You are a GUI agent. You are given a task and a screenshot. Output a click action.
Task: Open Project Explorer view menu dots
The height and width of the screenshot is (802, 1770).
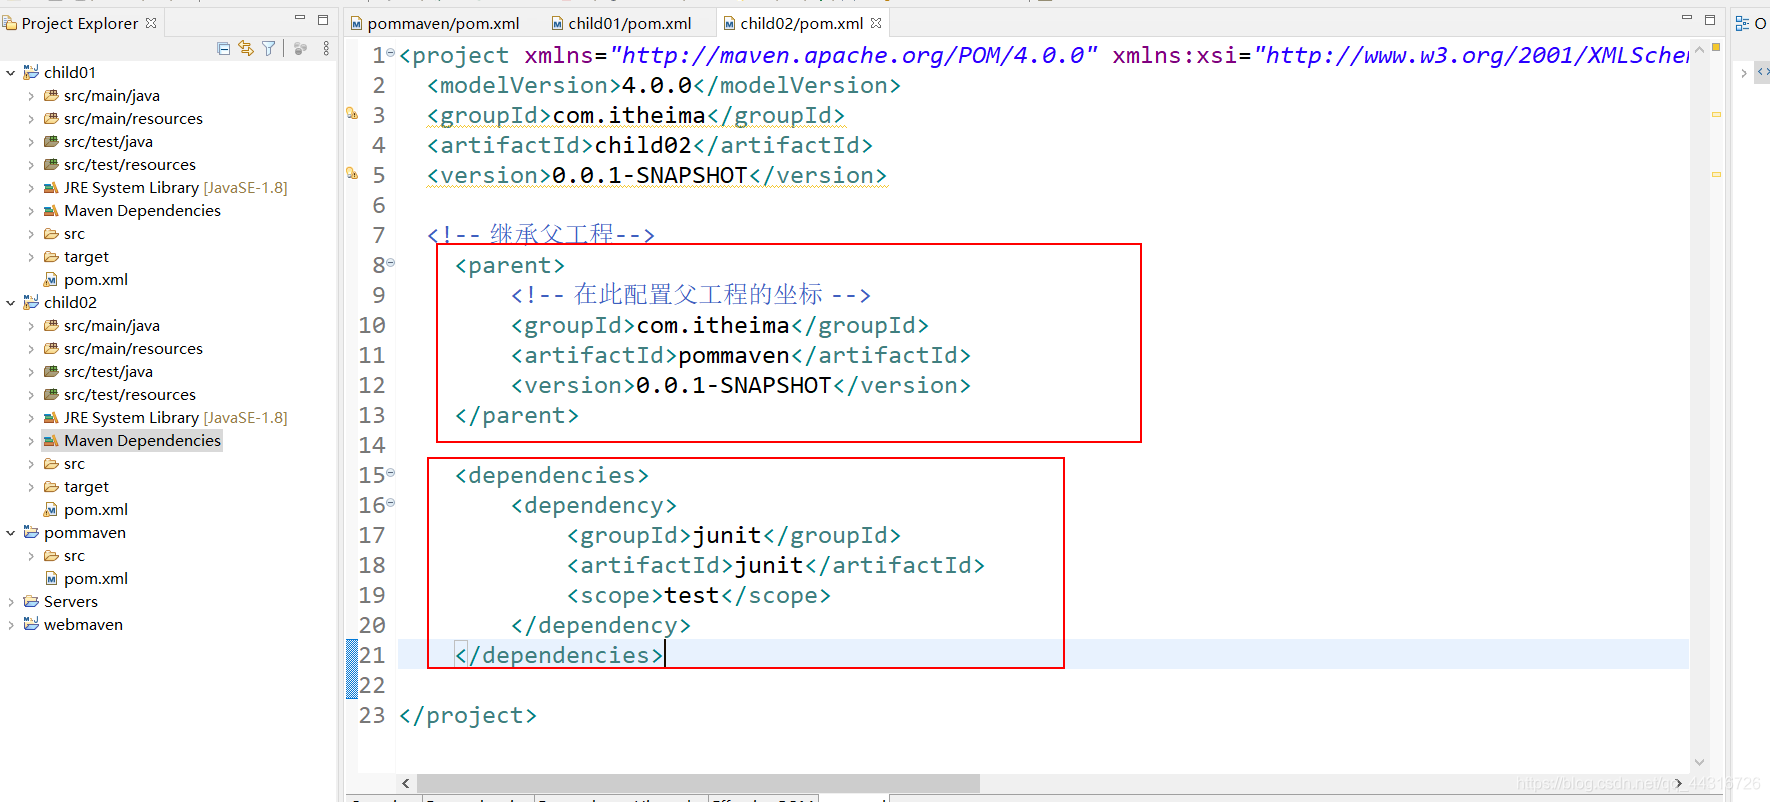point(326,48)
